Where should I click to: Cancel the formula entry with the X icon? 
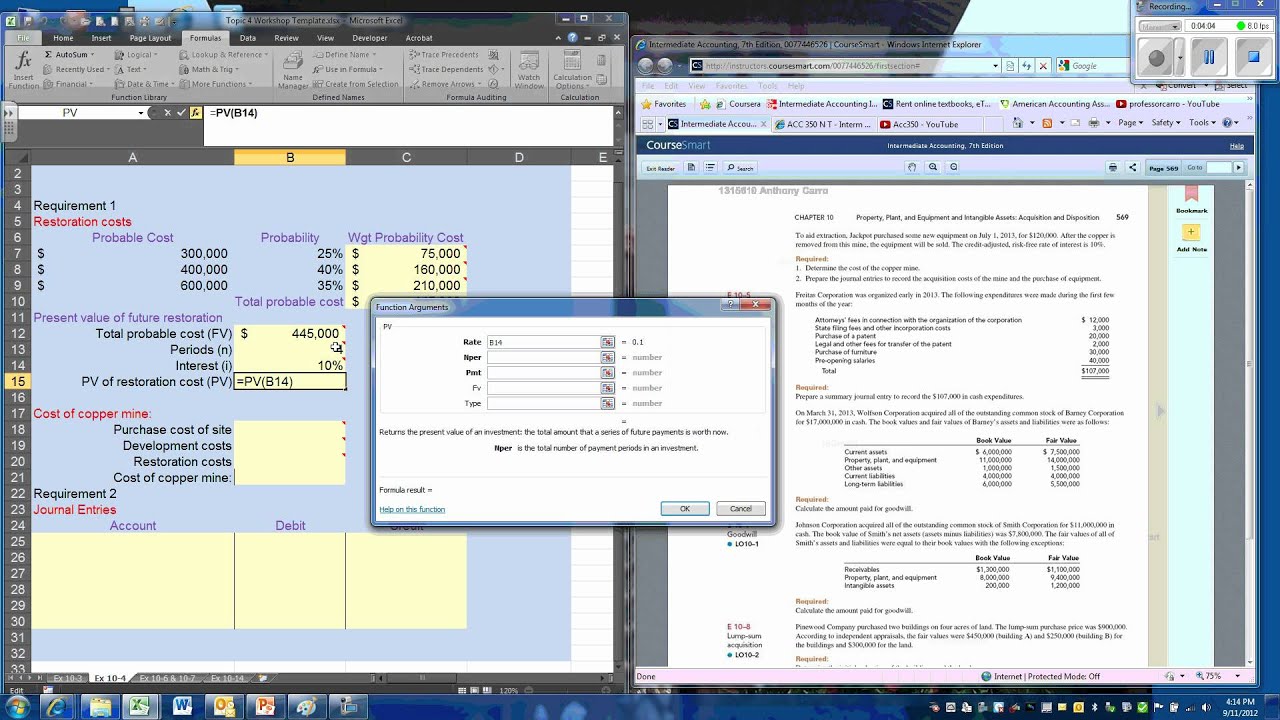click(167, 113)
